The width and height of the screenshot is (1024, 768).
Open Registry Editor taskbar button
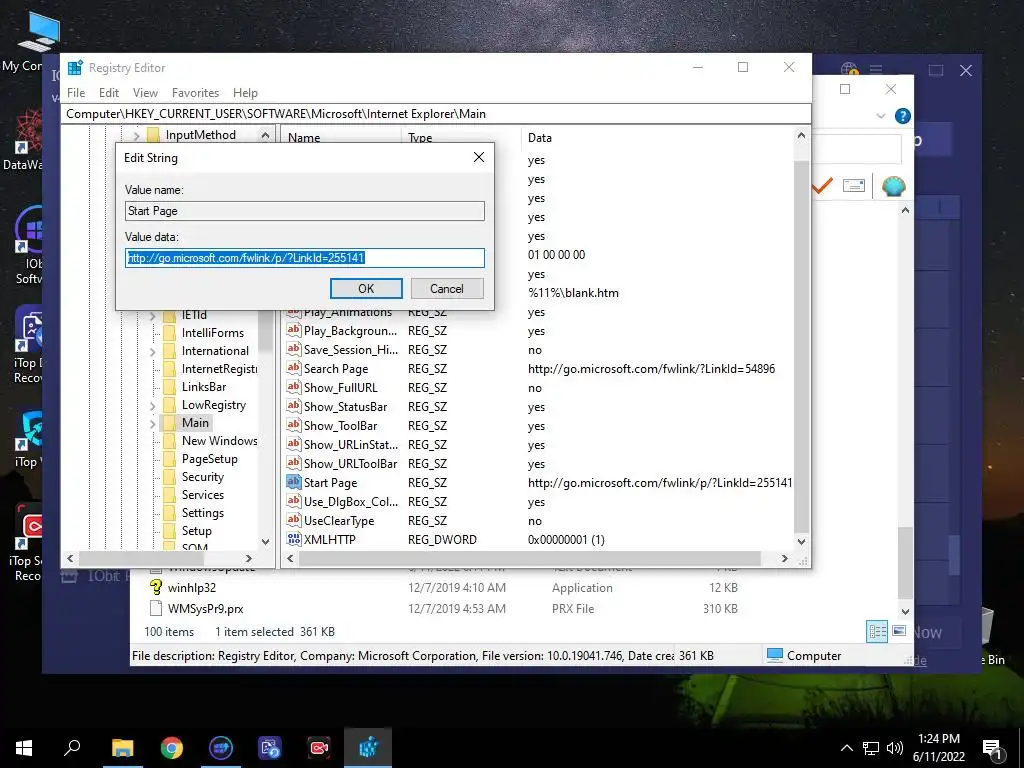pos(368,748)
